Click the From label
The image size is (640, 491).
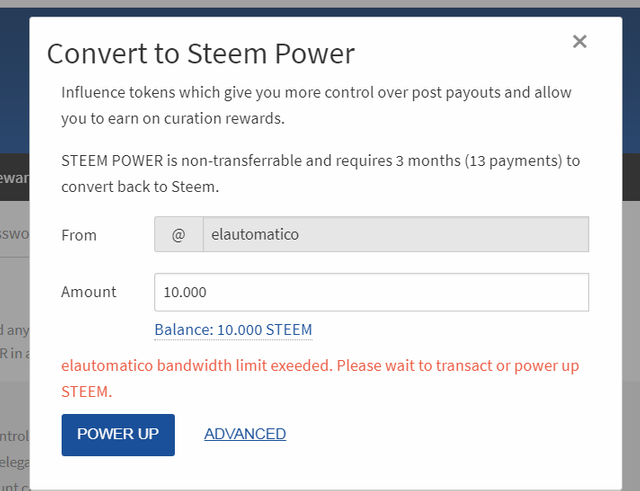(79, 235)
